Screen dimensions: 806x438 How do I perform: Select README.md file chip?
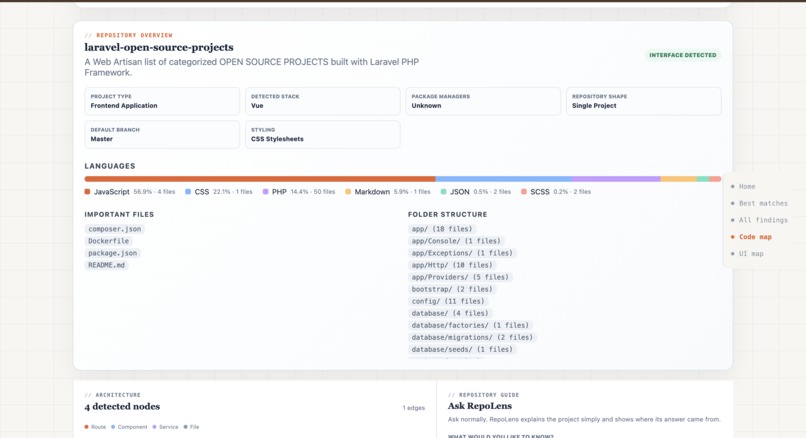pos(106,265)
